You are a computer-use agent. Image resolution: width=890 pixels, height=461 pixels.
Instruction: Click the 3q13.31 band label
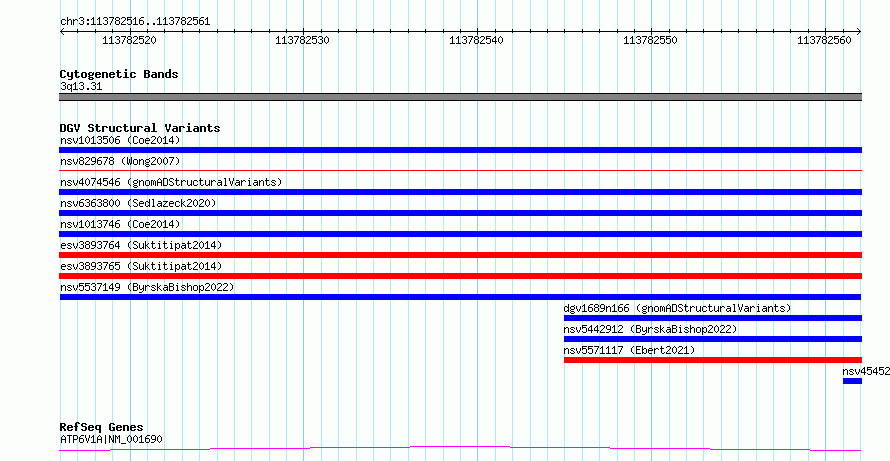pos(81,87)
